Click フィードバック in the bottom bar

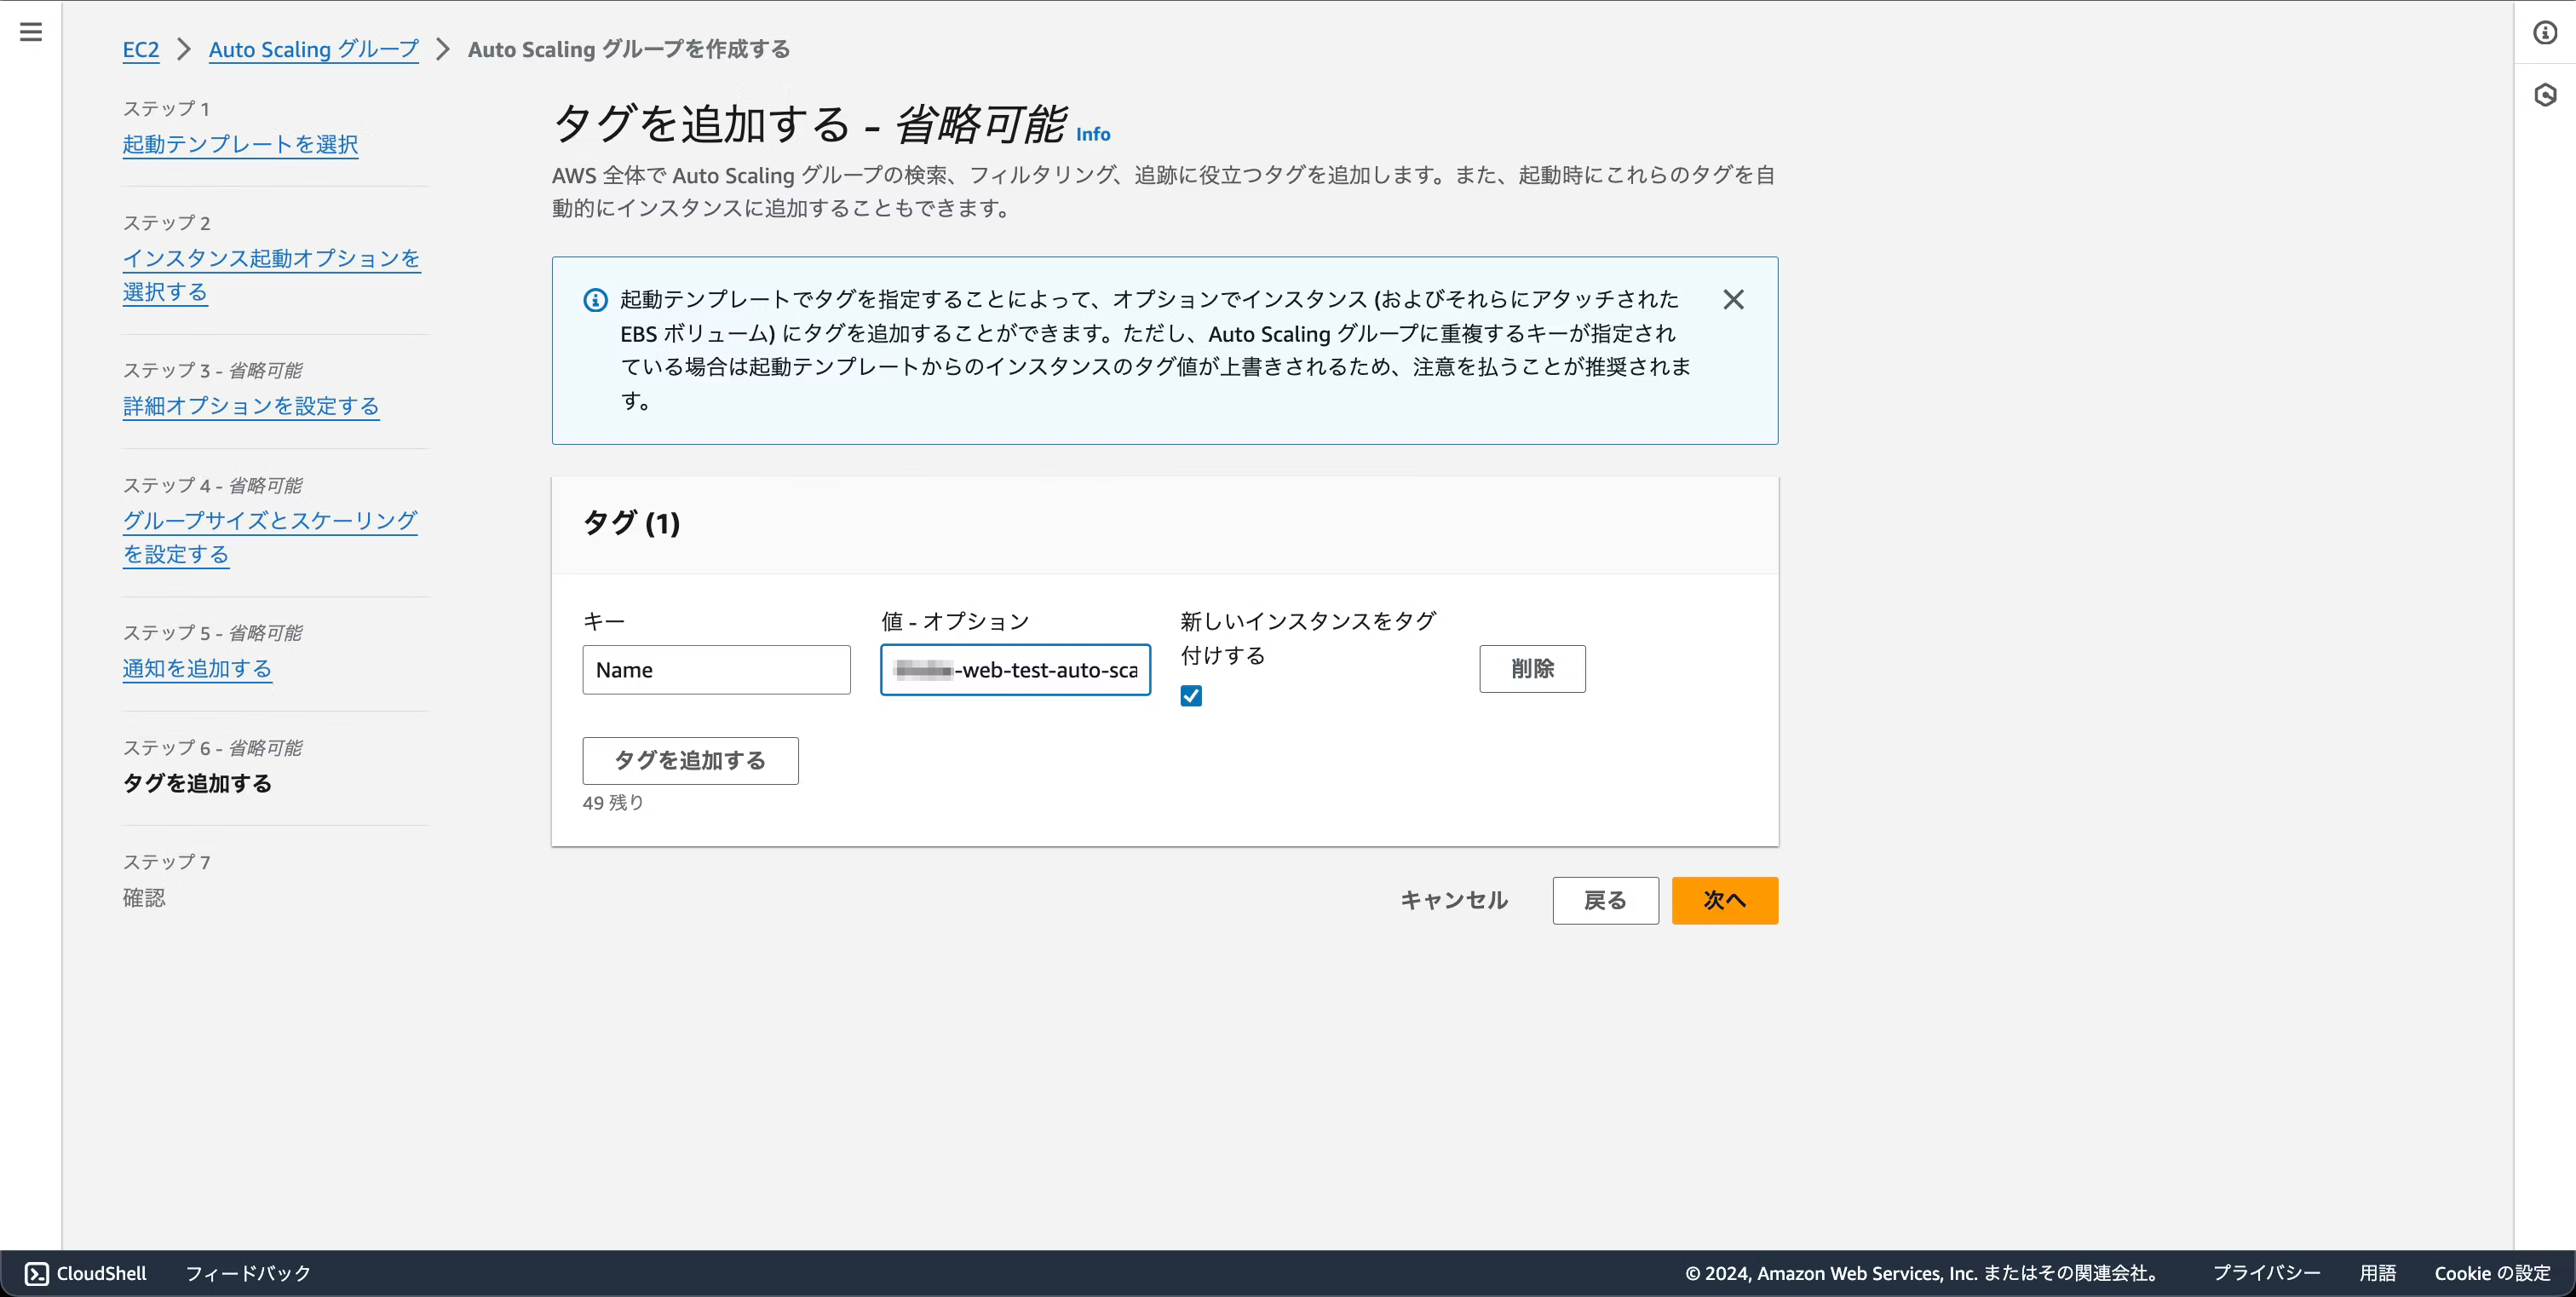coord(247,1273)
